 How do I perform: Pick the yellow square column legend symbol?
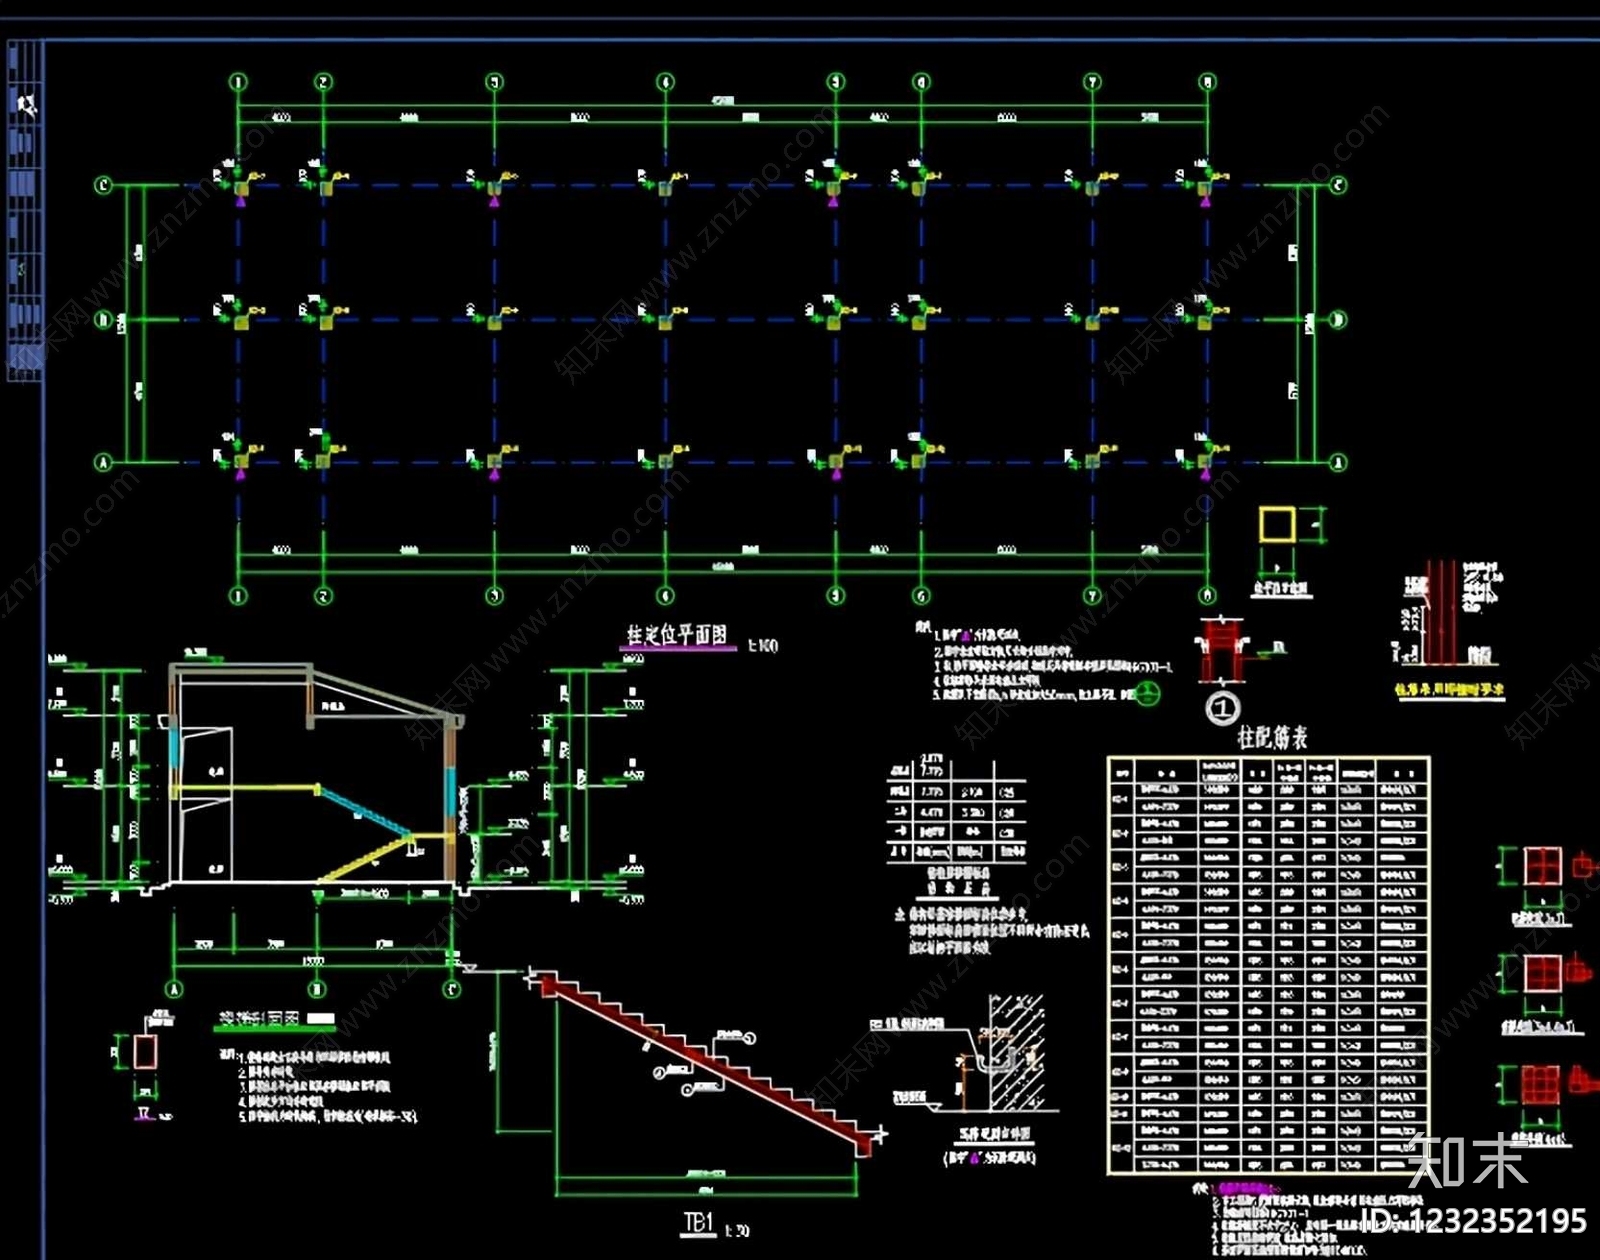(x=1277, y=524)
